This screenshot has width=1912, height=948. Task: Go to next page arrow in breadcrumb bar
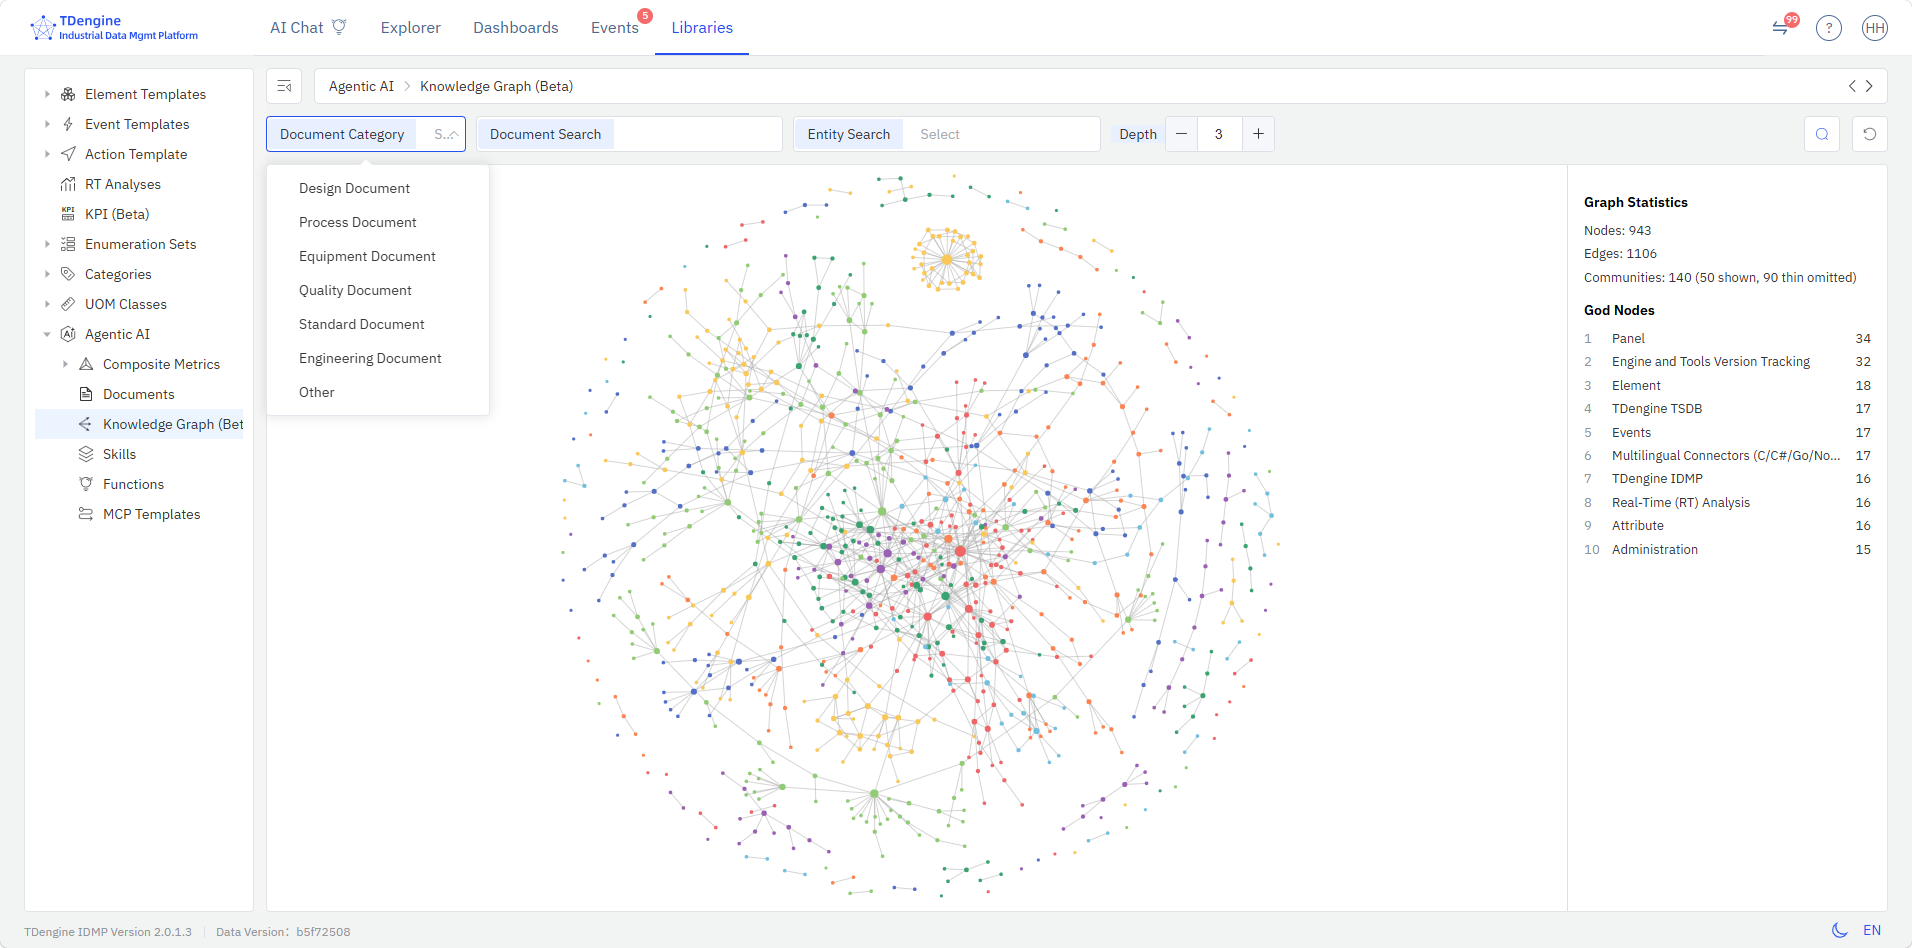pyautogui.click(x=1869, y=86)
